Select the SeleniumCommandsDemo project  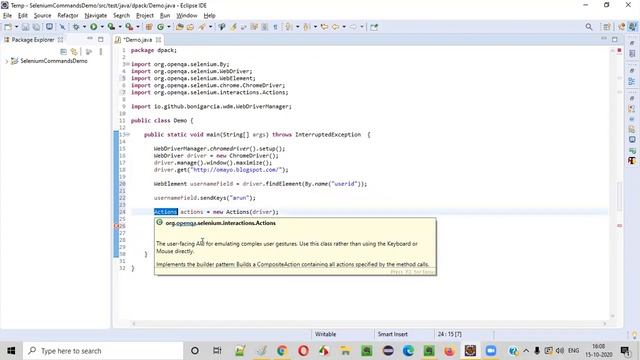coord(53,61)
